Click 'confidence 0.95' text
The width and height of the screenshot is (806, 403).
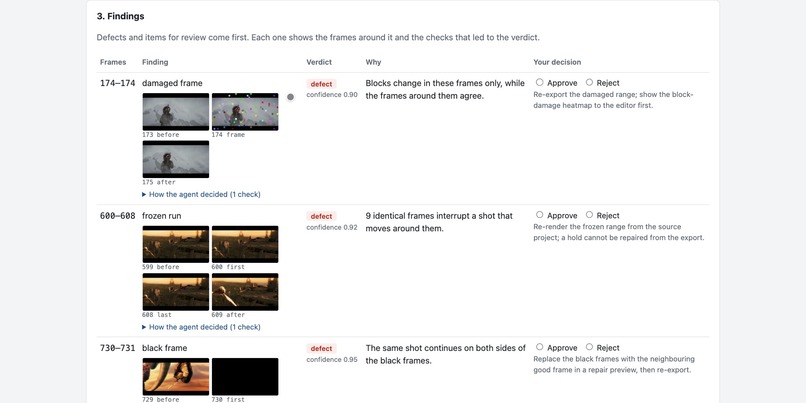tap(332, 359)
